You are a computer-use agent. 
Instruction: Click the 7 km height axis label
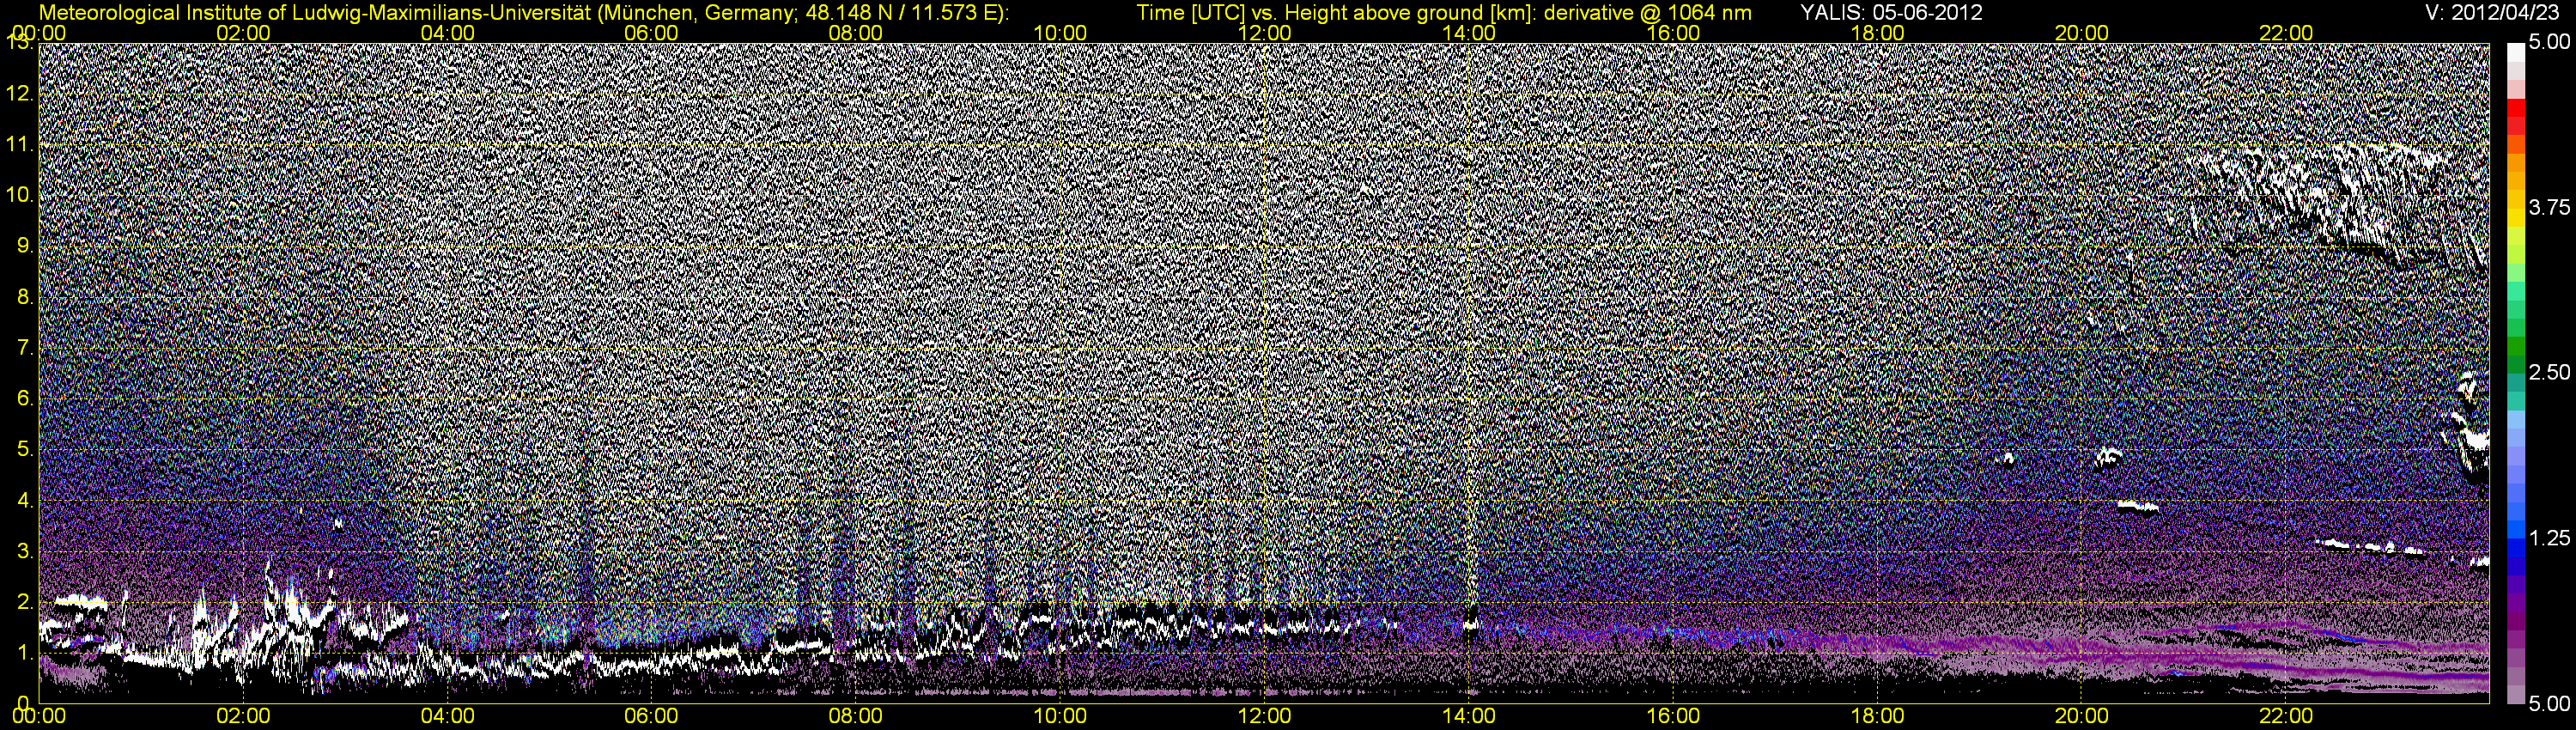[x=25, y=348]
